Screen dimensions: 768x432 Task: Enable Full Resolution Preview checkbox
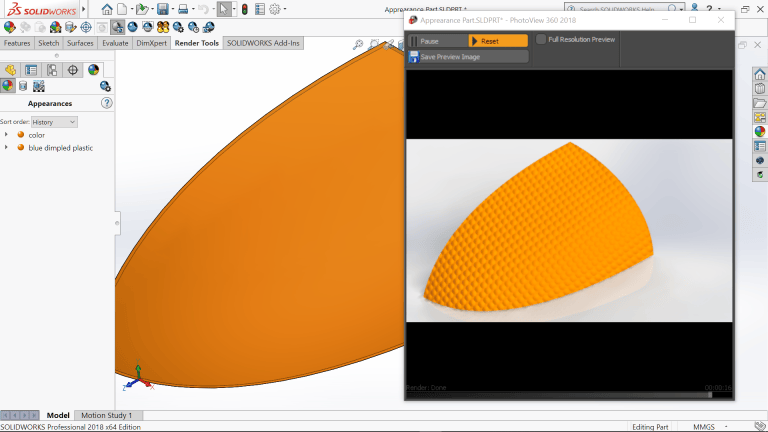541,39
